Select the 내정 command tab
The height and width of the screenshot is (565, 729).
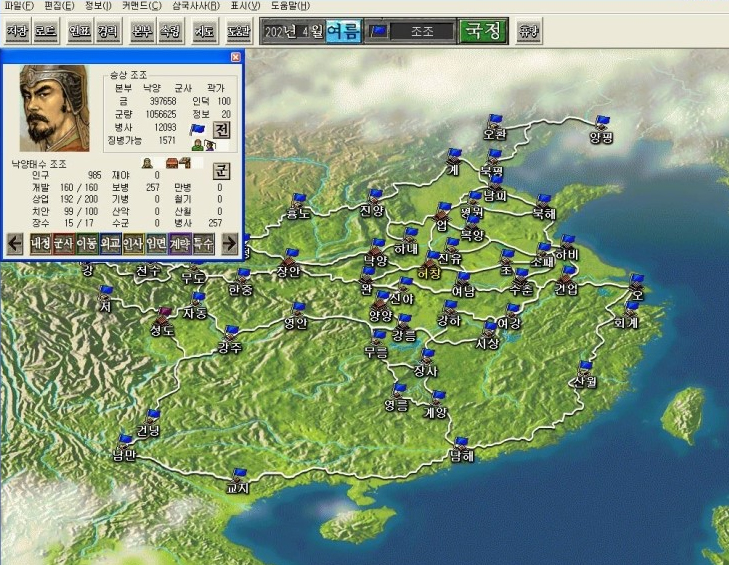pyautogui.click(x=40, y=243)
